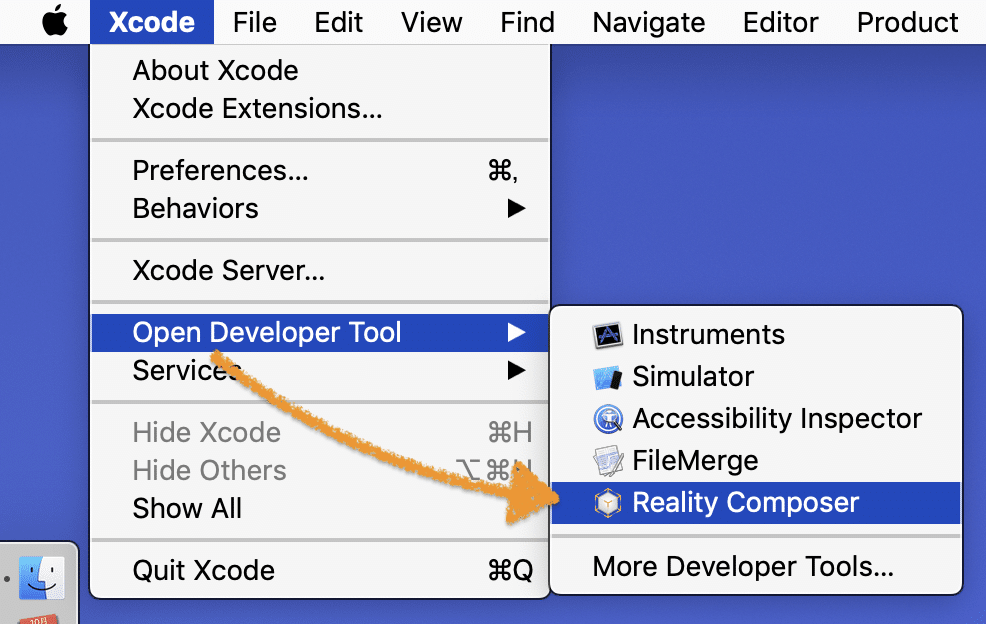Quit Xcode from the menu
This screenshot has height=624, width=986.
[203, 571]
